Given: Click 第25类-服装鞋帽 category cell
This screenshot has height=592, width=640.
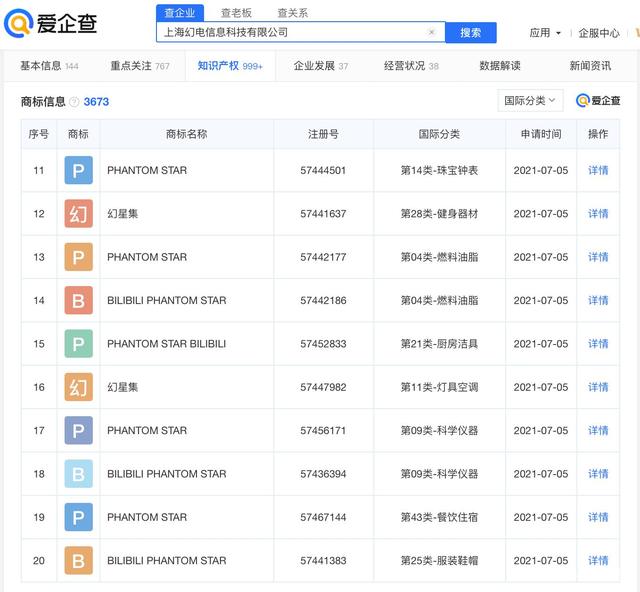Looking at the screenshot, I should tap(439, 561).
